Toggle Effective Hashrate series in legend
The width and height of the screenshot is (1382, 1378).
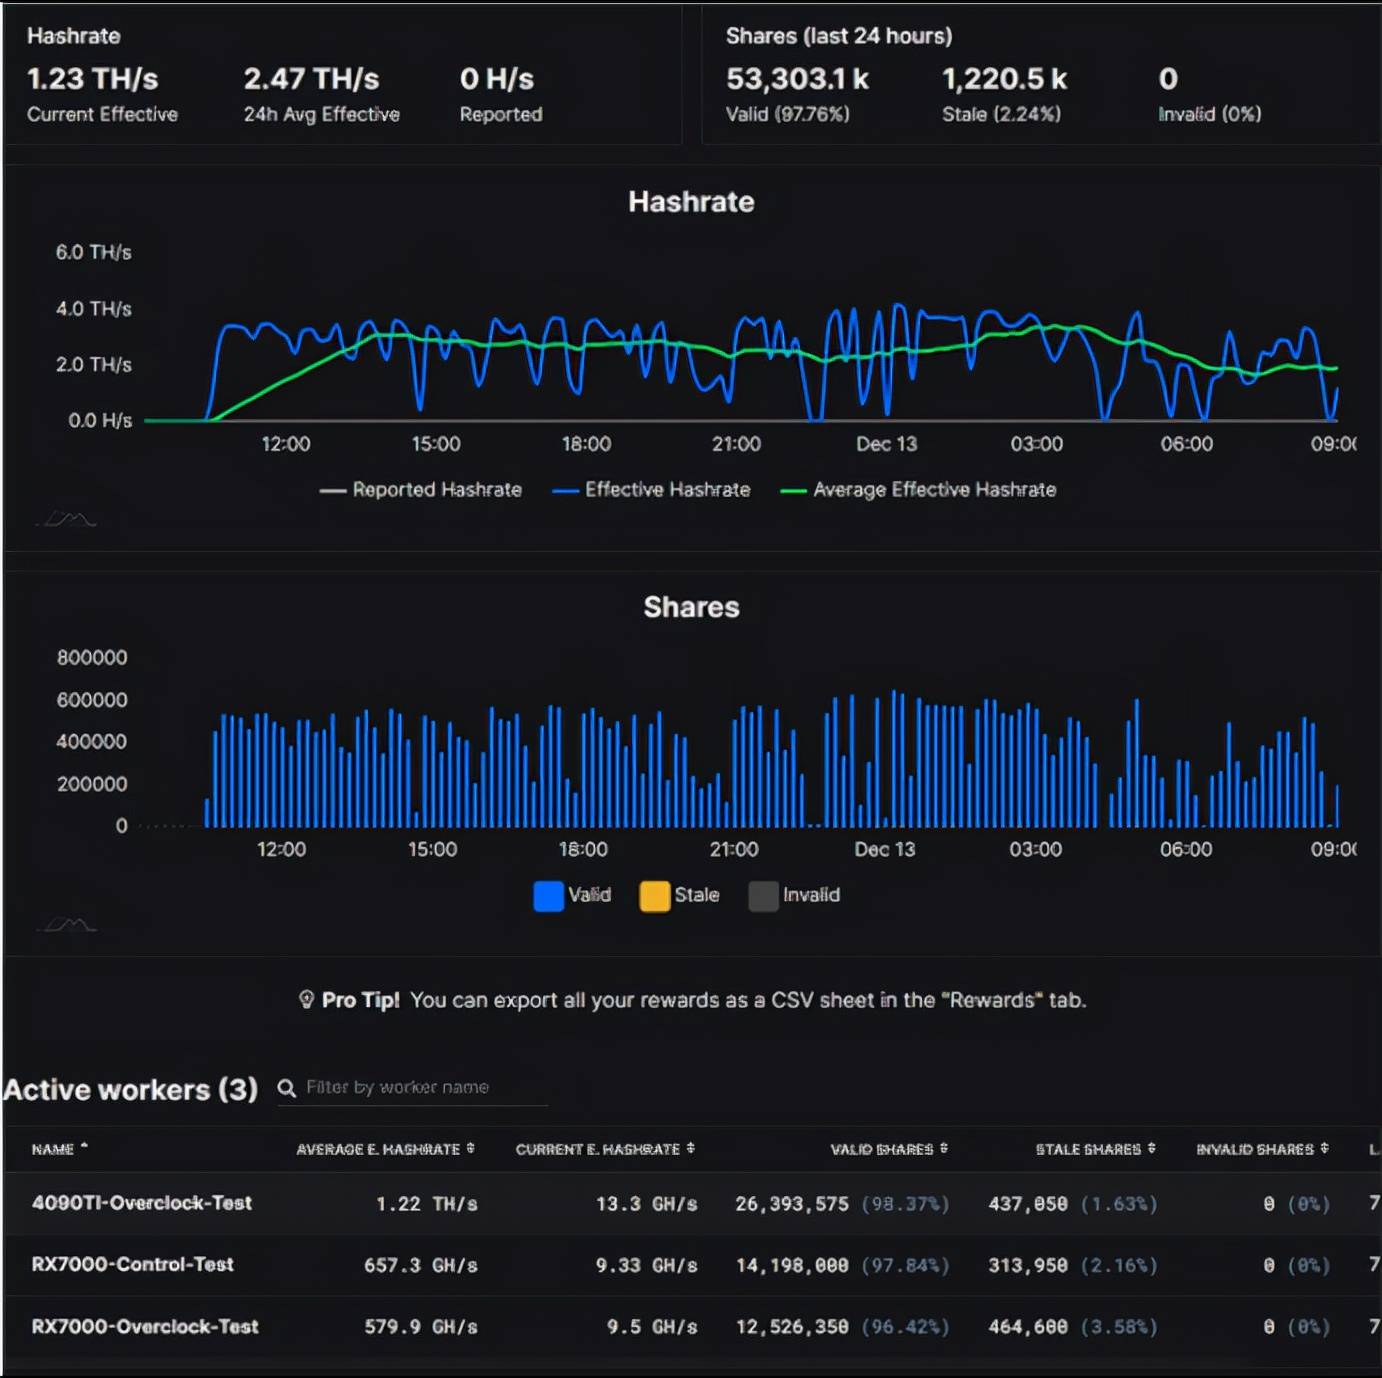[651, 490]
